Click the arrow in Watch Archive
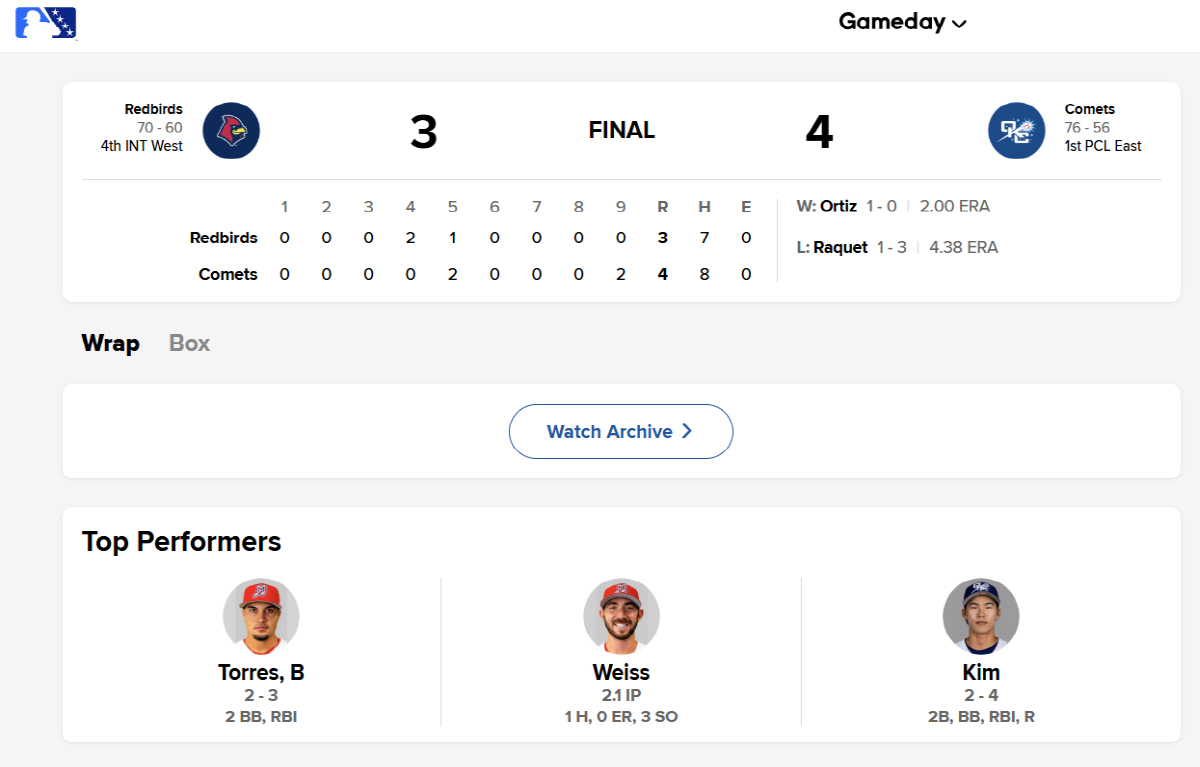 pyautogui.click(x=687, y=431)
